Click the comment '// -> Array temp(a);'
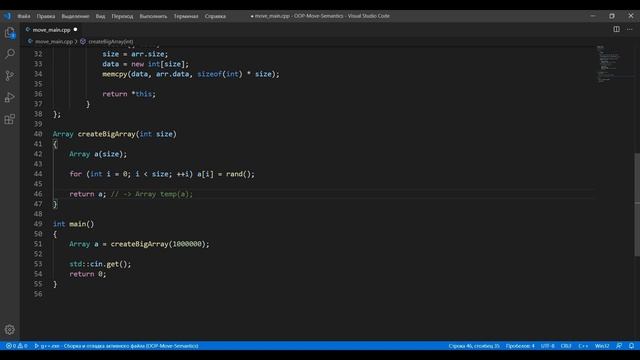 click(x=151, y=194)
